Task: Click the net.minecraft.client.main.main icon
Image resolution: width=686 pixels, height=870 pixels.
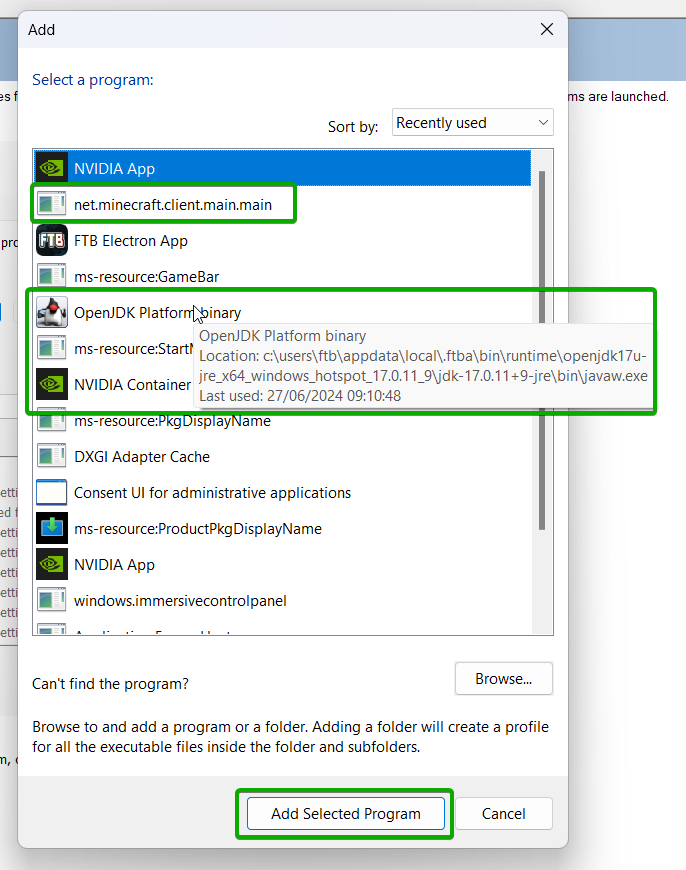Action: click(51, 205)
